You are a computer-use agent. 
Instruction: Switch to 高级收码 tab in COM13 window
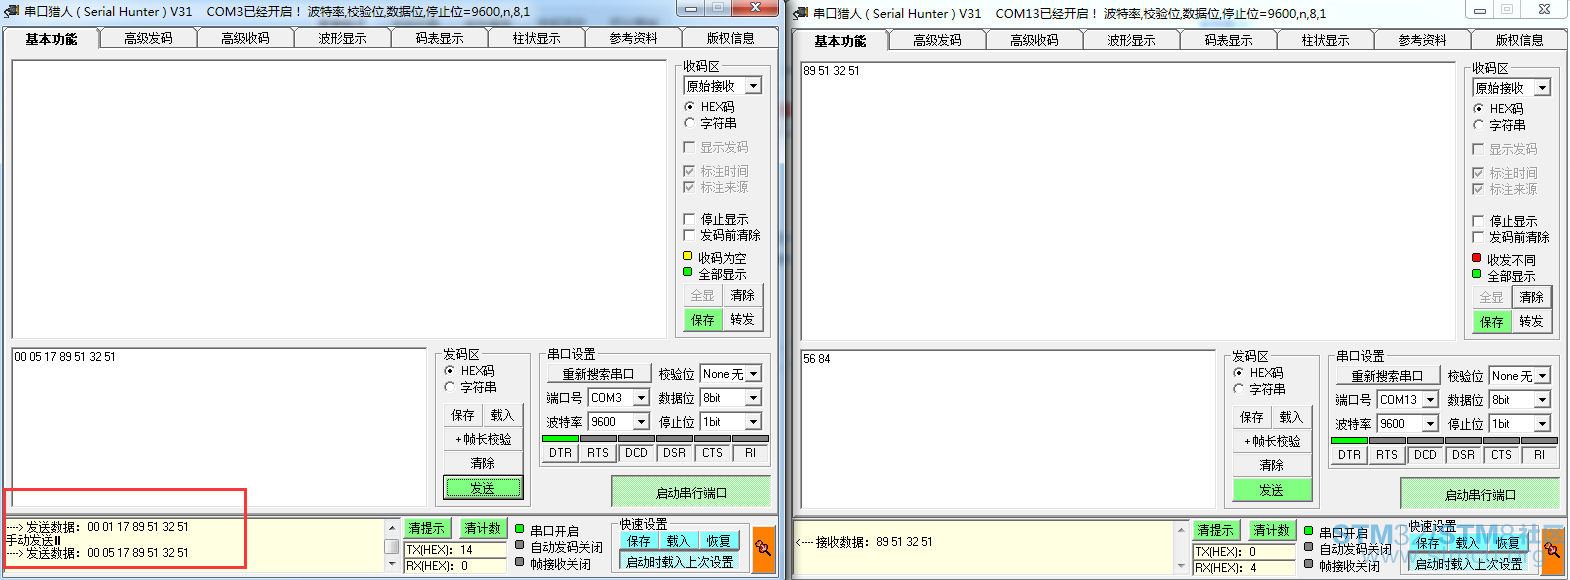coord(1034,40)
